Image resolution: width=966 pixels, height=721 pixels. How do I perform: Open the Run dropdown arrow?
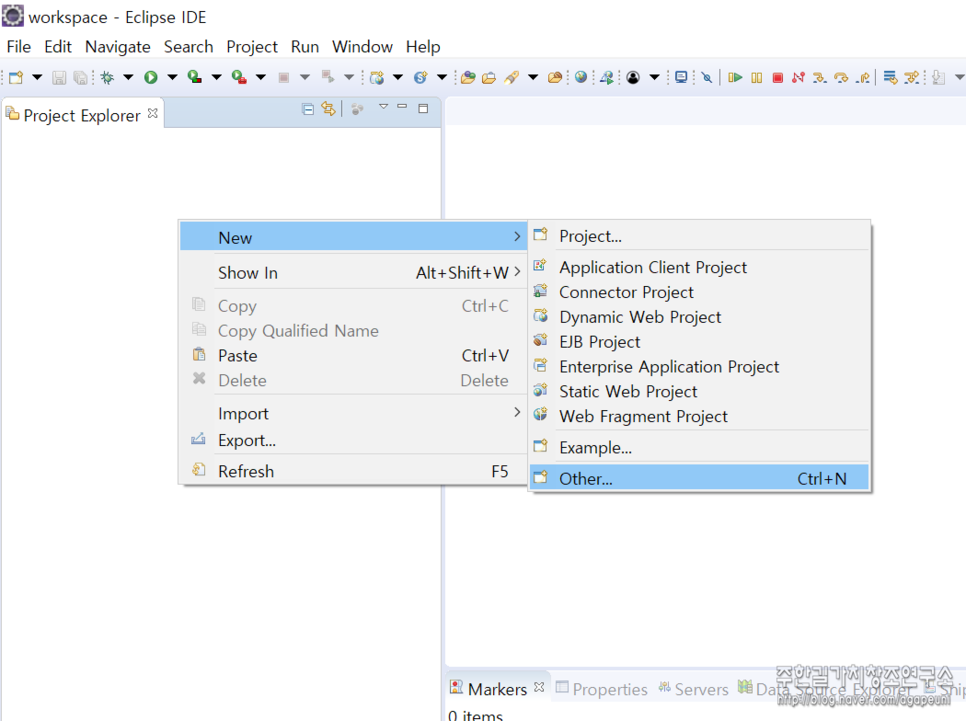pyautogui.click(x=172, y=77)
